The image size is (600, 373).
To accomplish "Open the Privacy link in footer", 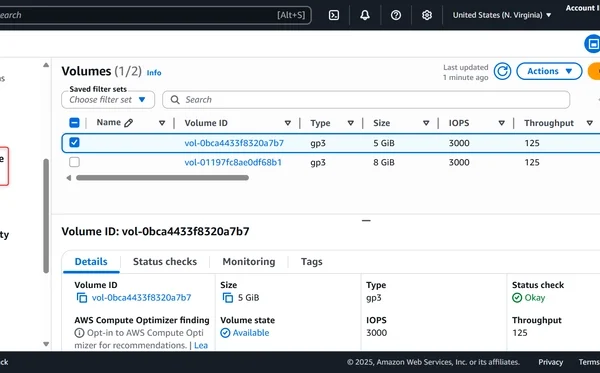I will tap(551, 362).
